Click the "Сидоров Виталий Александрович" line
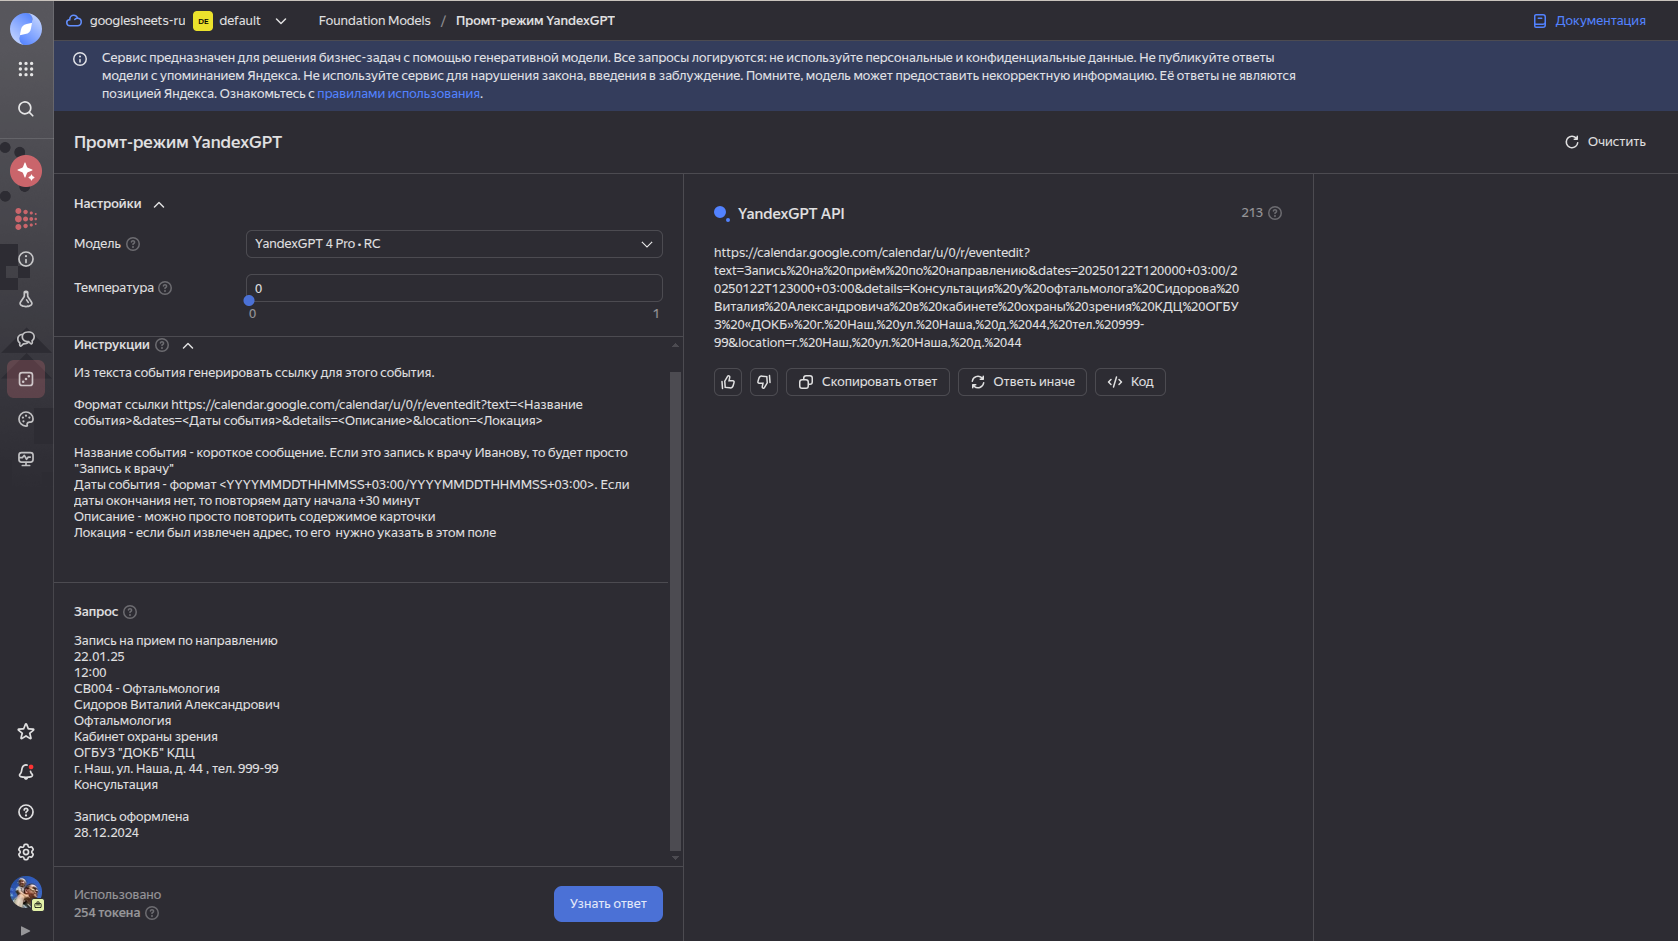 pos(177,705)
